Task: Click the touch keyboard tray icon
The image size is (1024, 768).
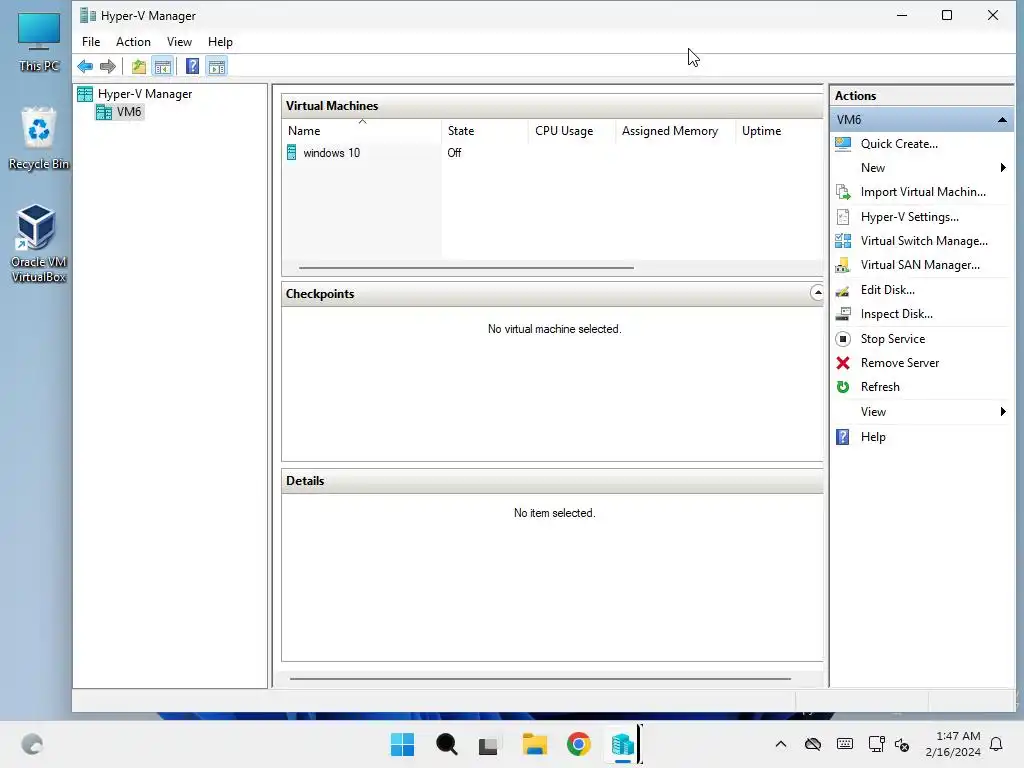Action: coord(844,744)
